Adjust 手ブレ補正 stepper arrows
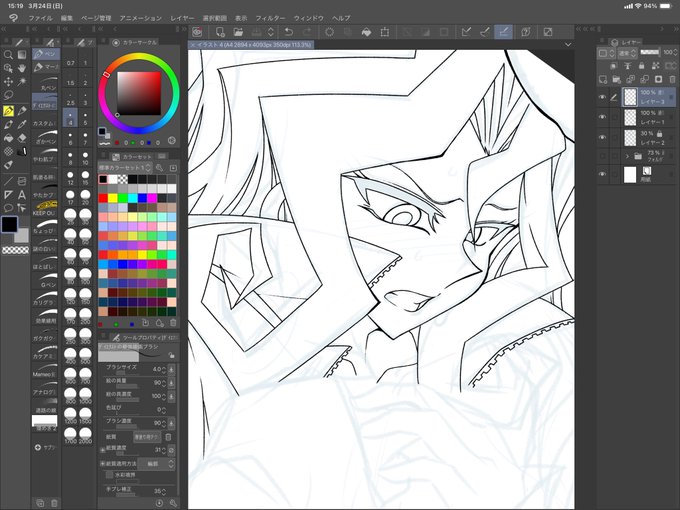This screenshot has height=510, width=680. [164, 491]
